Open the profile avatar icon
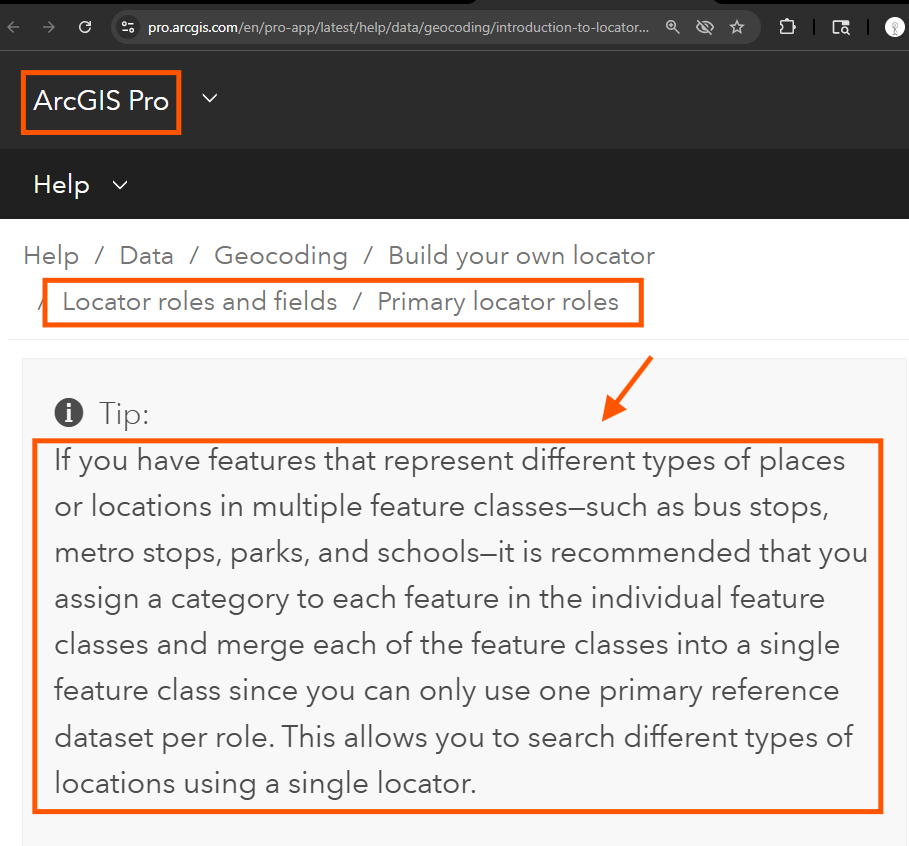 point(895,27)
